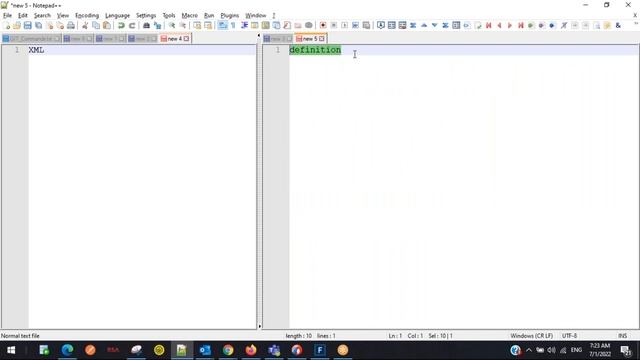Click the Start Recording macro icon
This screenshot has width=640, height=360.
323,25
